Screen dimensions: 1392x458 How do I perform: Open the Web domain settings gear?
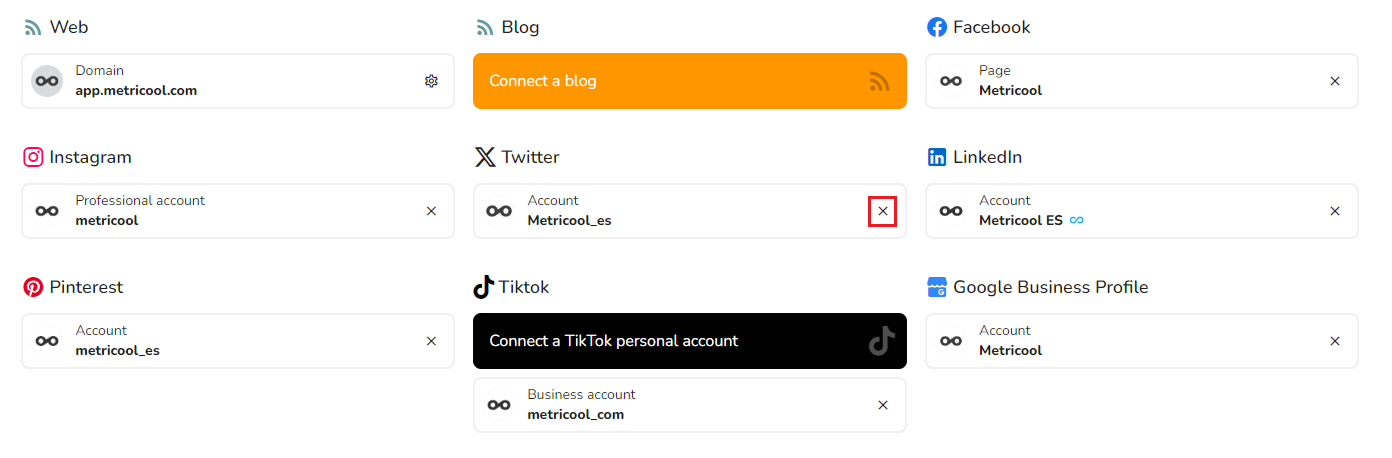(431, 81)
